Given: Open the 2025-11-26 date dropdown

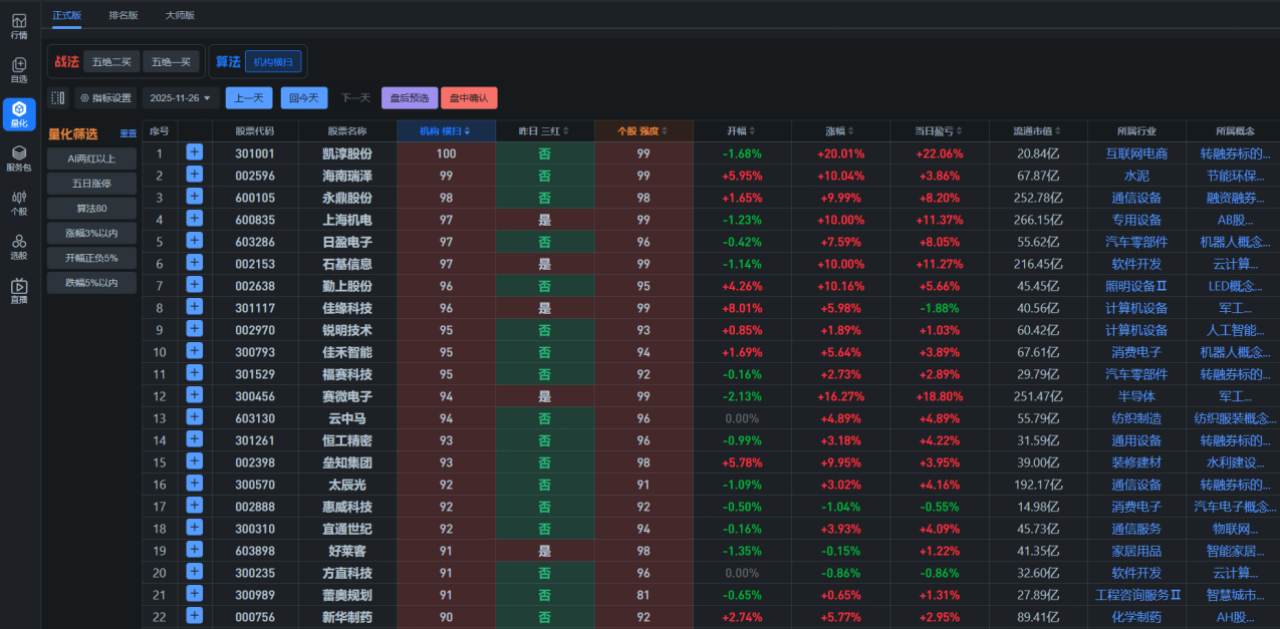Looking at the screenshot, I should (x=180, y=98).
